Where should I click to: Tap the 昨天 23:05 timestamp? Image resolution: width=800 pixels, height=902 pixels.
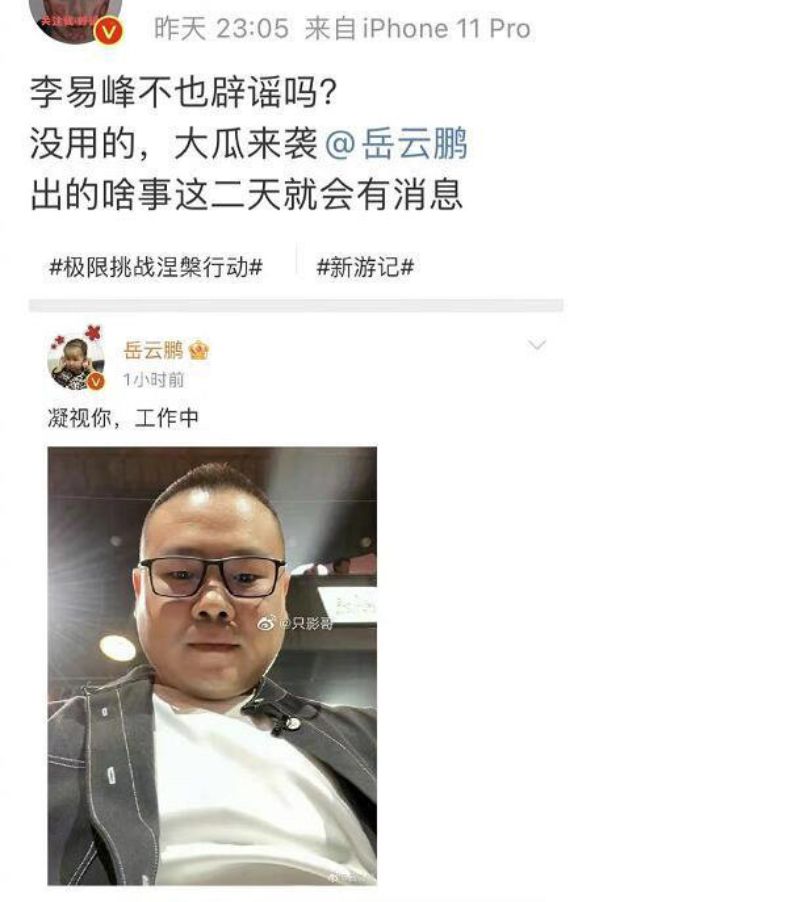pyautogui.click(x=221, y=29)
